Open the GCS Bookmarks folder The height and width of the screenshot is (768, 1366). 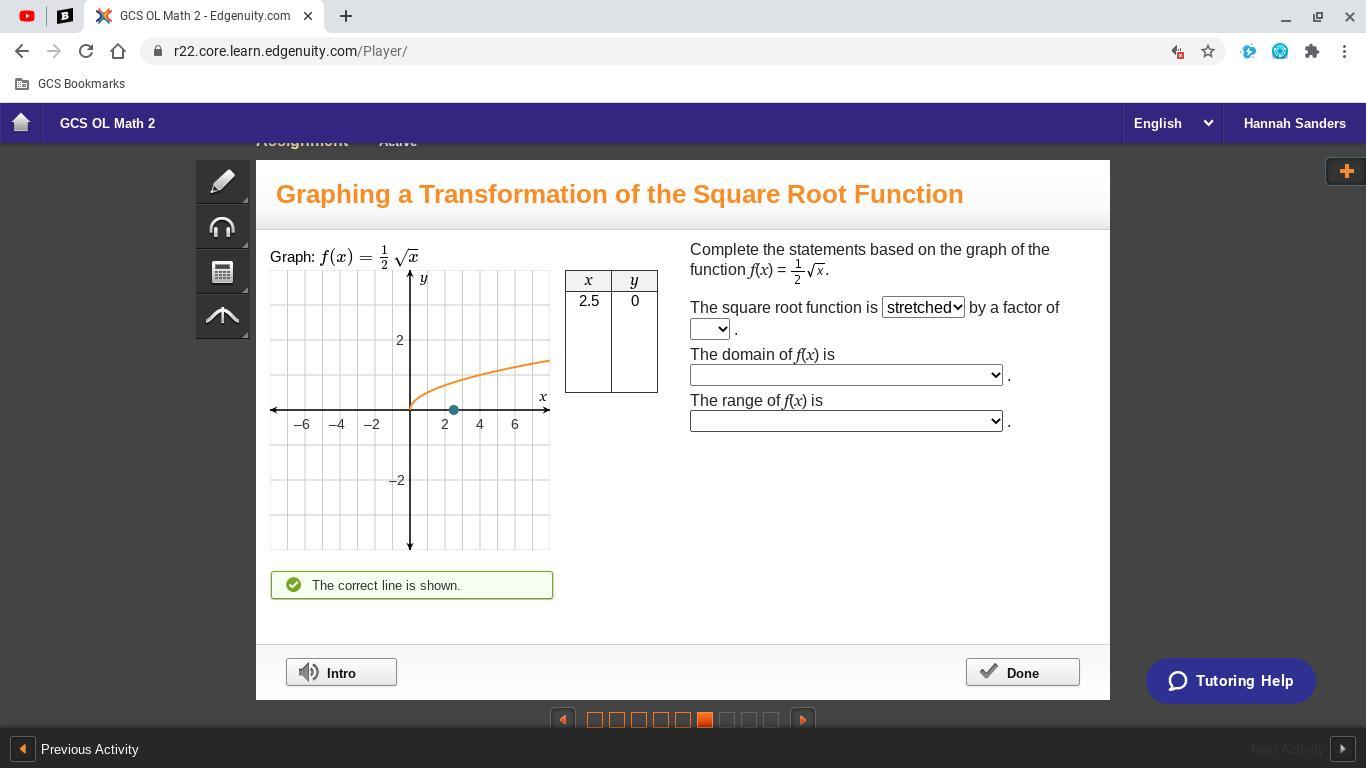click(x=70, y=84)
